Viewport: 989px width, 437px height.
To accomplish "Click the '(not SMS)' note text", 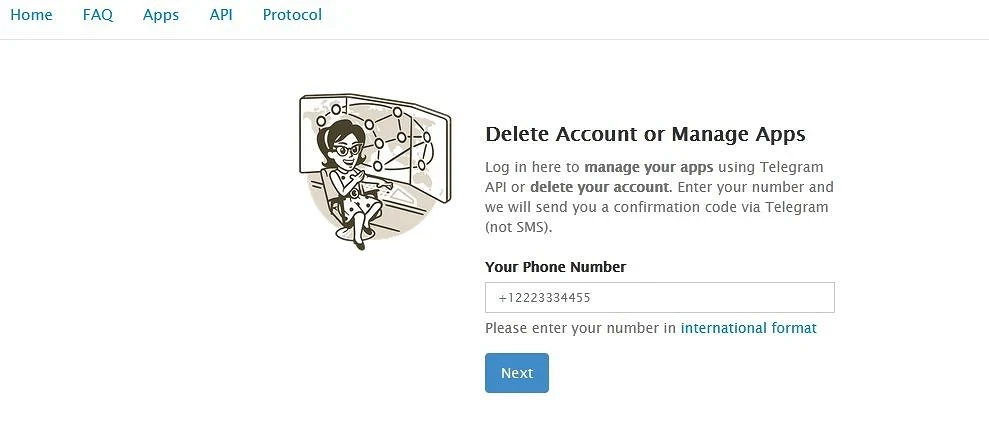I will tap(518, 227).
